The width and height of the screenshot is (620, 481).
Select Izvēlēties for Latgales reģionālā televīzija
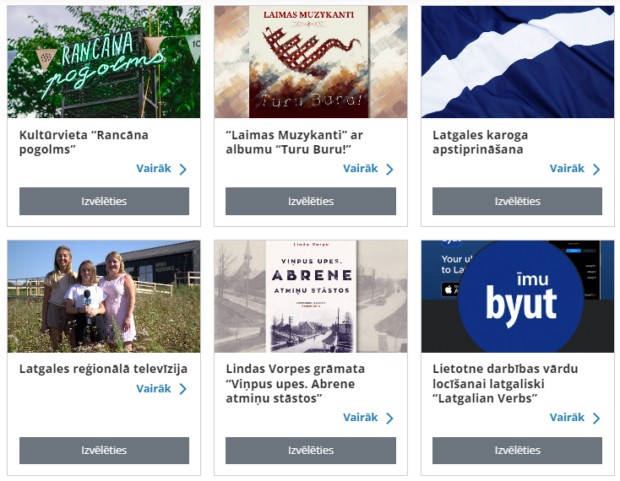pyautogui.click(x=104, y=450)
